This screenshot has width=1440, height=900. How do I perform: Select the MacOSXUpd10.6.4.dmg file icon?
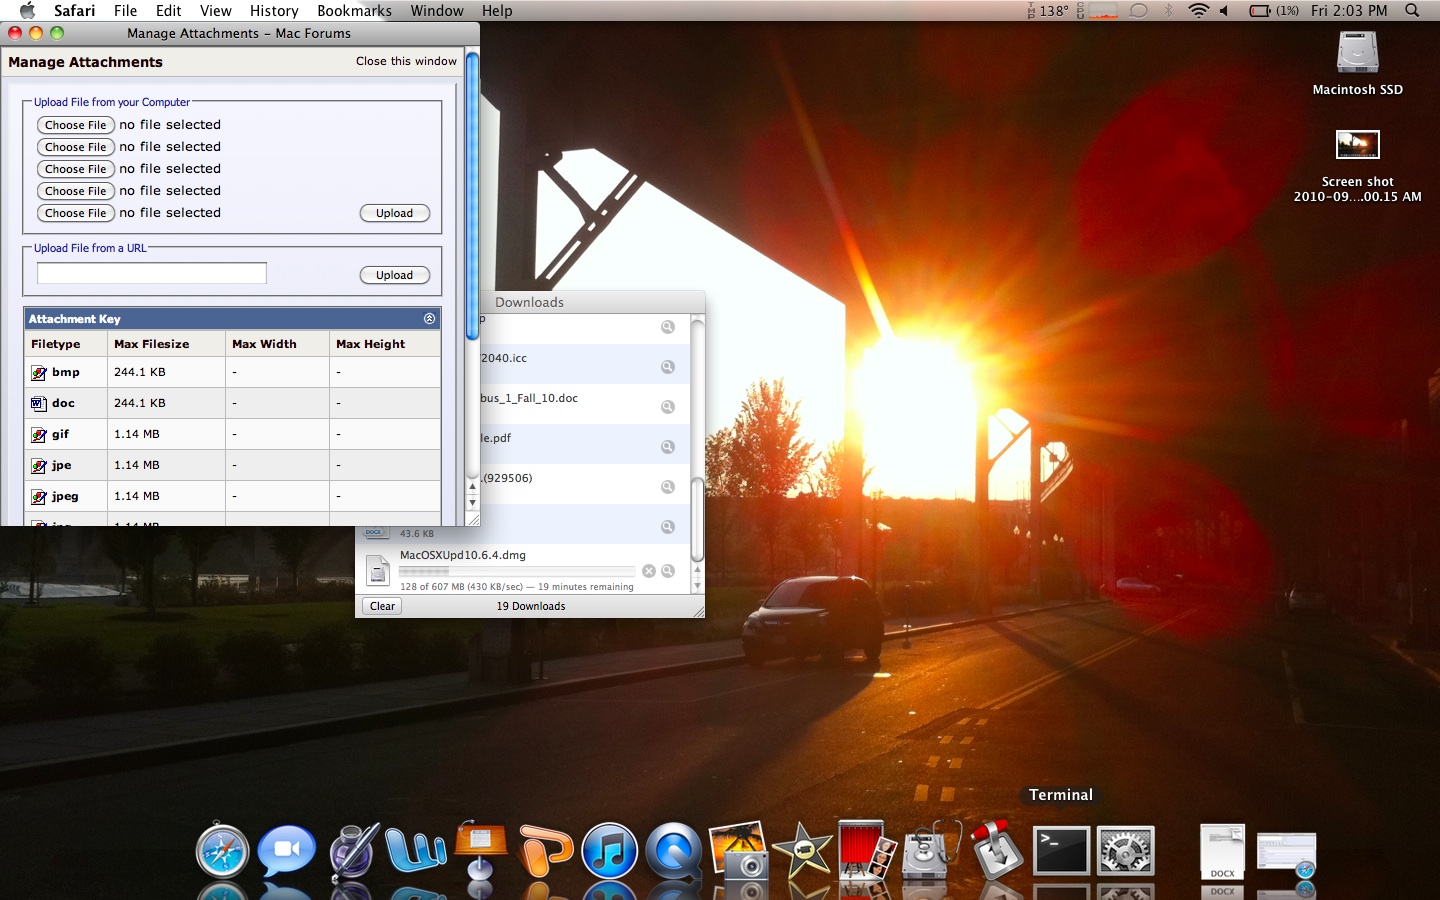[x=377, y=570]
